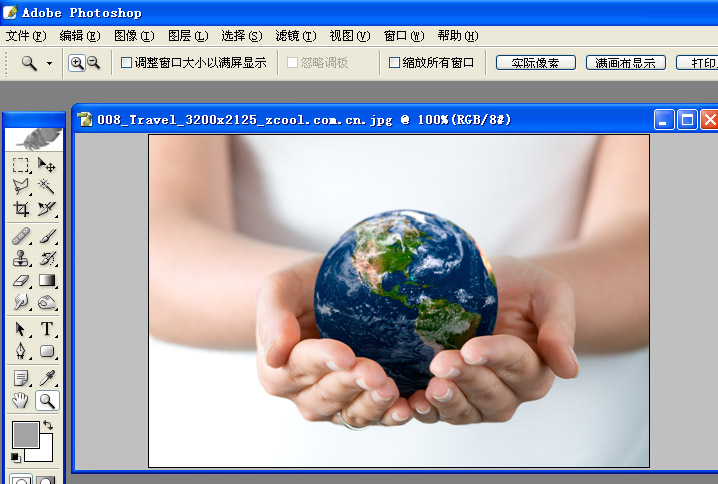Screen dimensions: 718x484
Task: Open the zoom tool preset dropdown arrow
Action: 49,63
